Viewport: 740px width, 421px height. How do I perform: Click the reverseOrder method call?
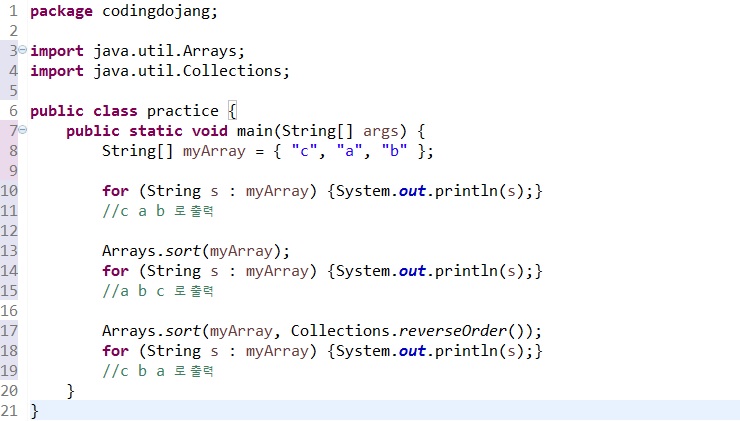tap(453, 331)
